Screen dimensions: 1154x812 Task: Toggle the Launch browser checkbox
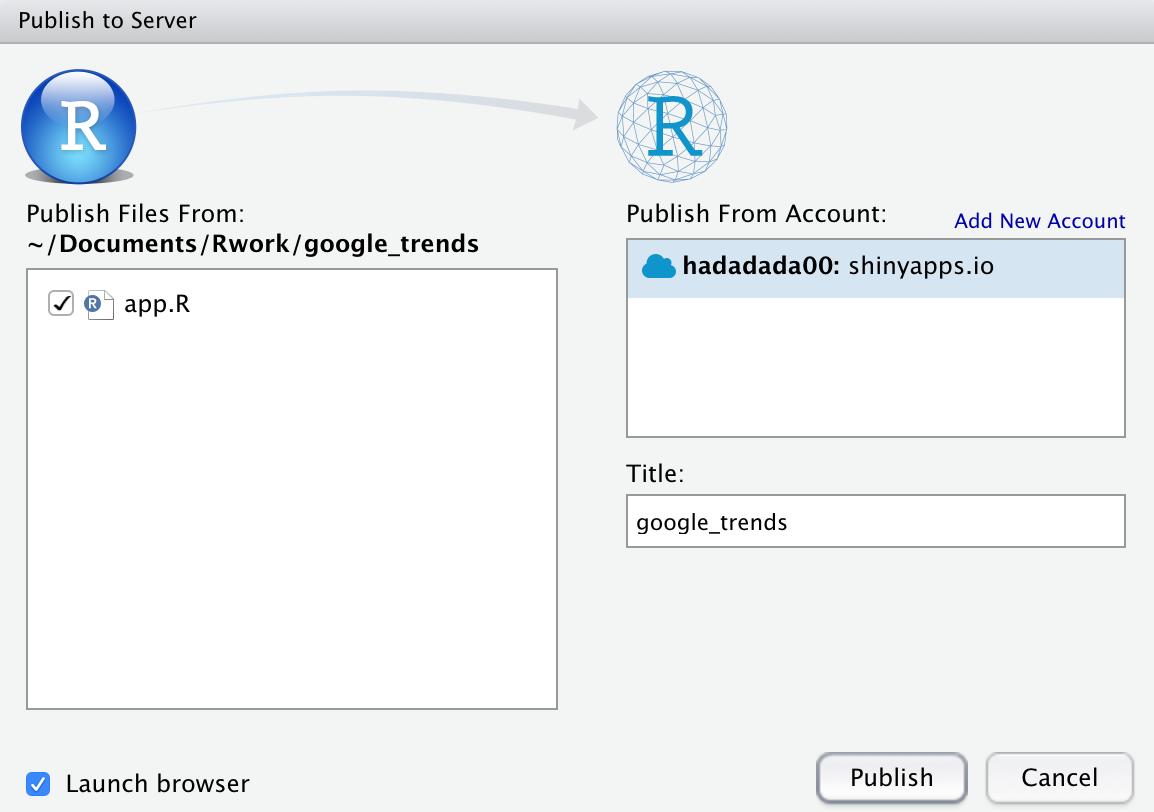(38, 784)
